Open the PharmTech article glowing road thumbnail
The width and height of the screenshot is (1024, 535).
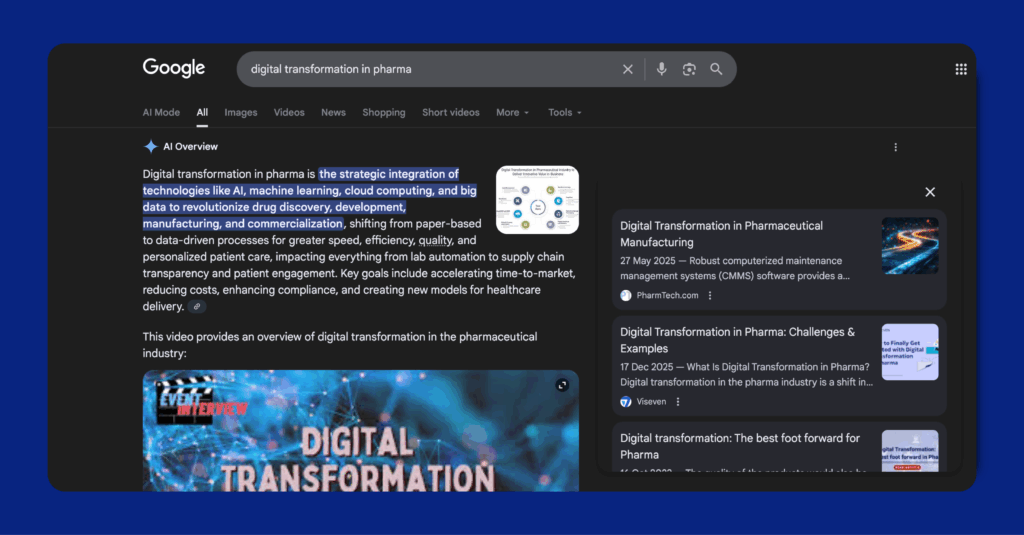(x=910, y=246)
